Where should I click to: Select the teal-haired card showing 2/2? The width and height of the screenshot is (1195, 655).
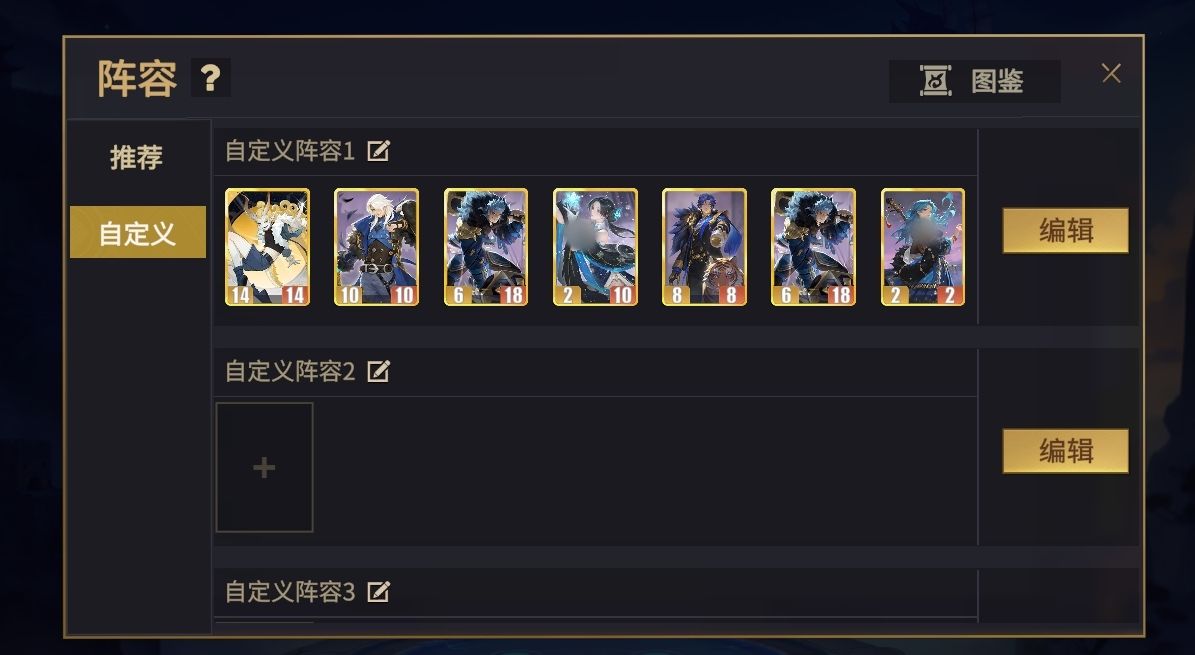pos(923,247)
